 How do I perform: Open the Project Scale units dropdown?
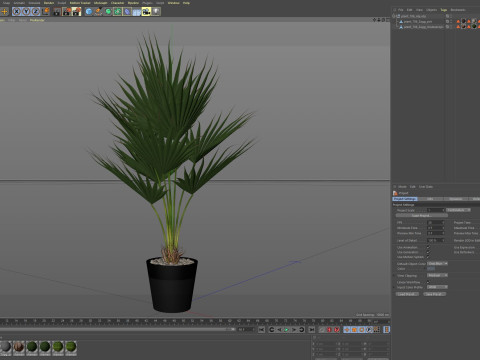[458, 210]
